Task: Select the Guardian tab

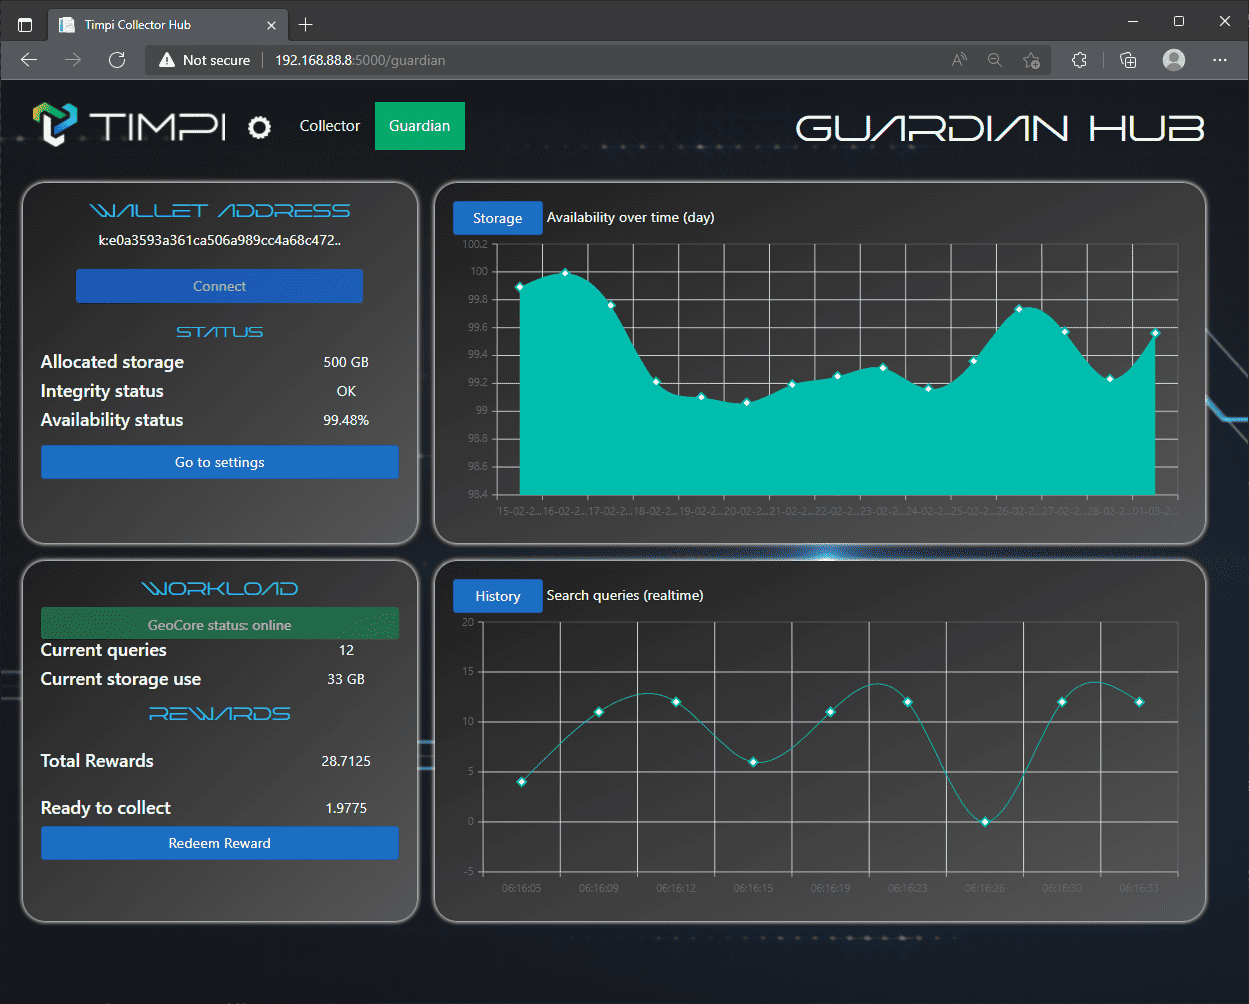Action: [420, 126]
